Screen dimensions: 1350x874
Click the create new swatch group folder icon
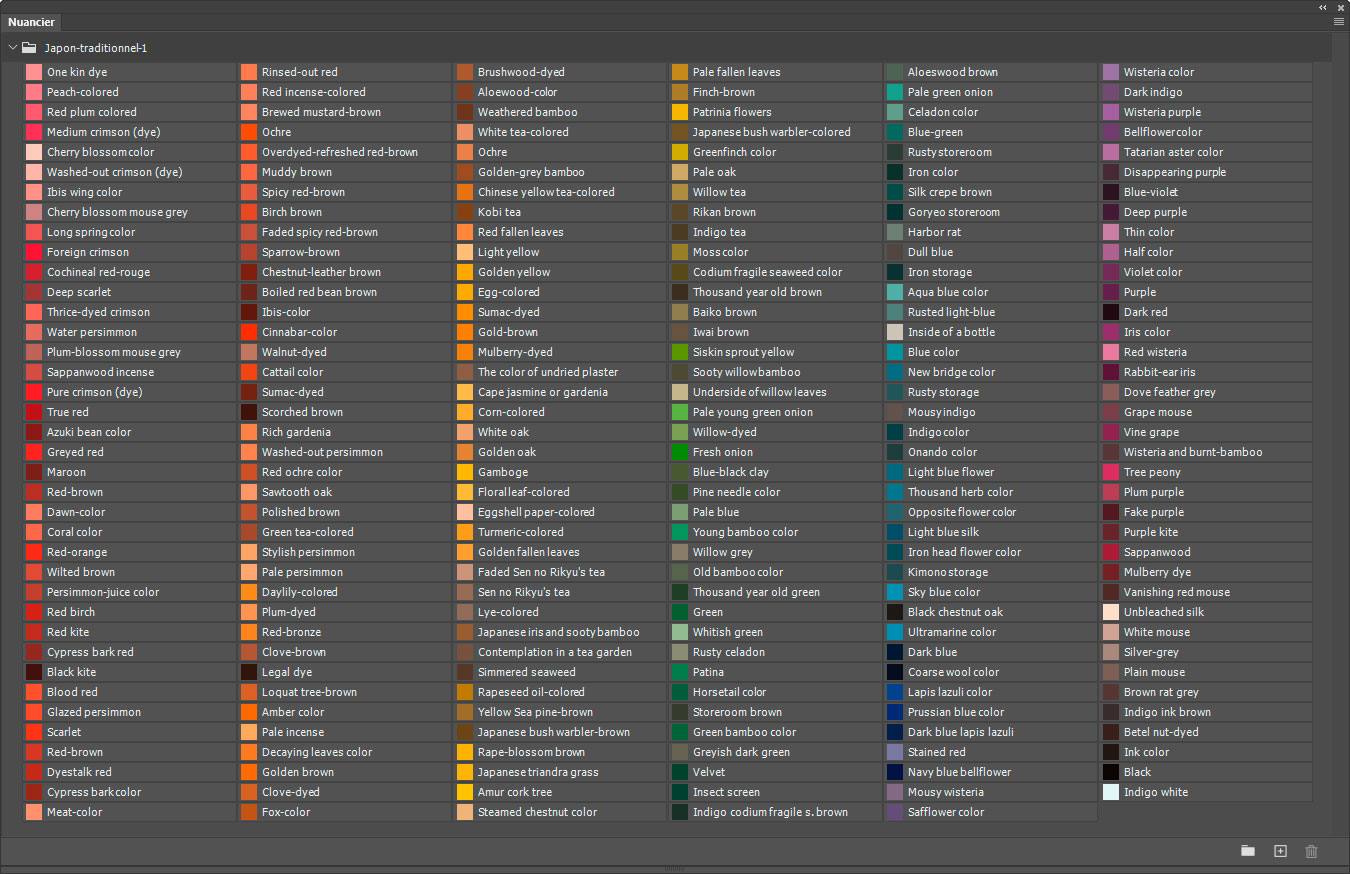coord(1248,851)
